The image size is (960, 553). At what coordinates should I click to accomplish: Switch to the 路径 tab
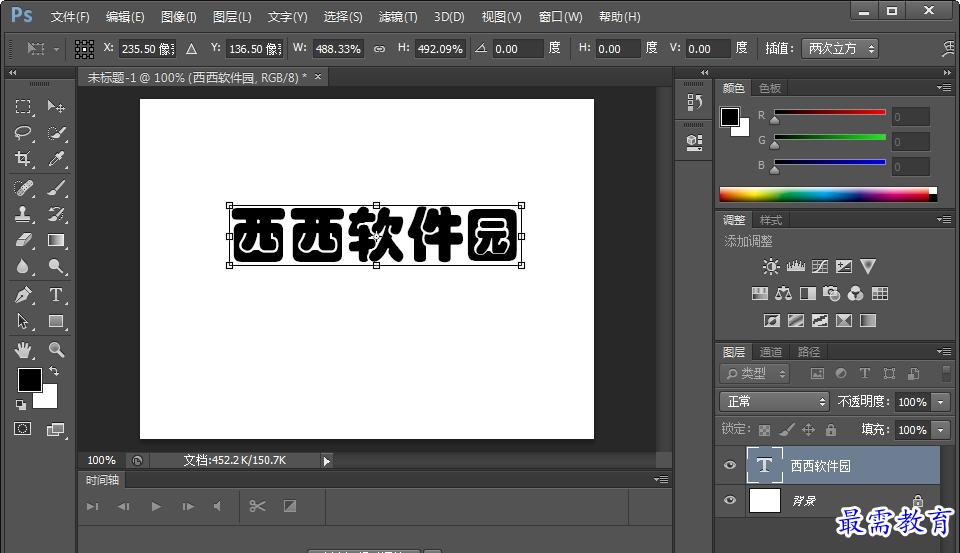808,352
